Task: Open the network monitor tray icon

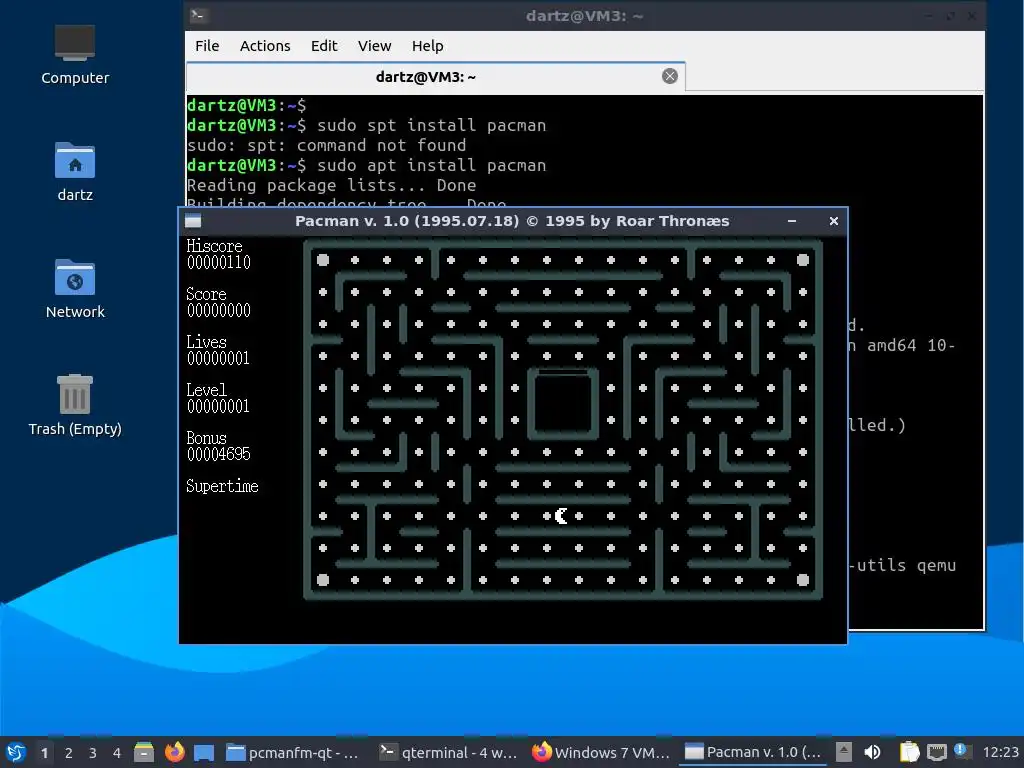Action: (936, 752)
